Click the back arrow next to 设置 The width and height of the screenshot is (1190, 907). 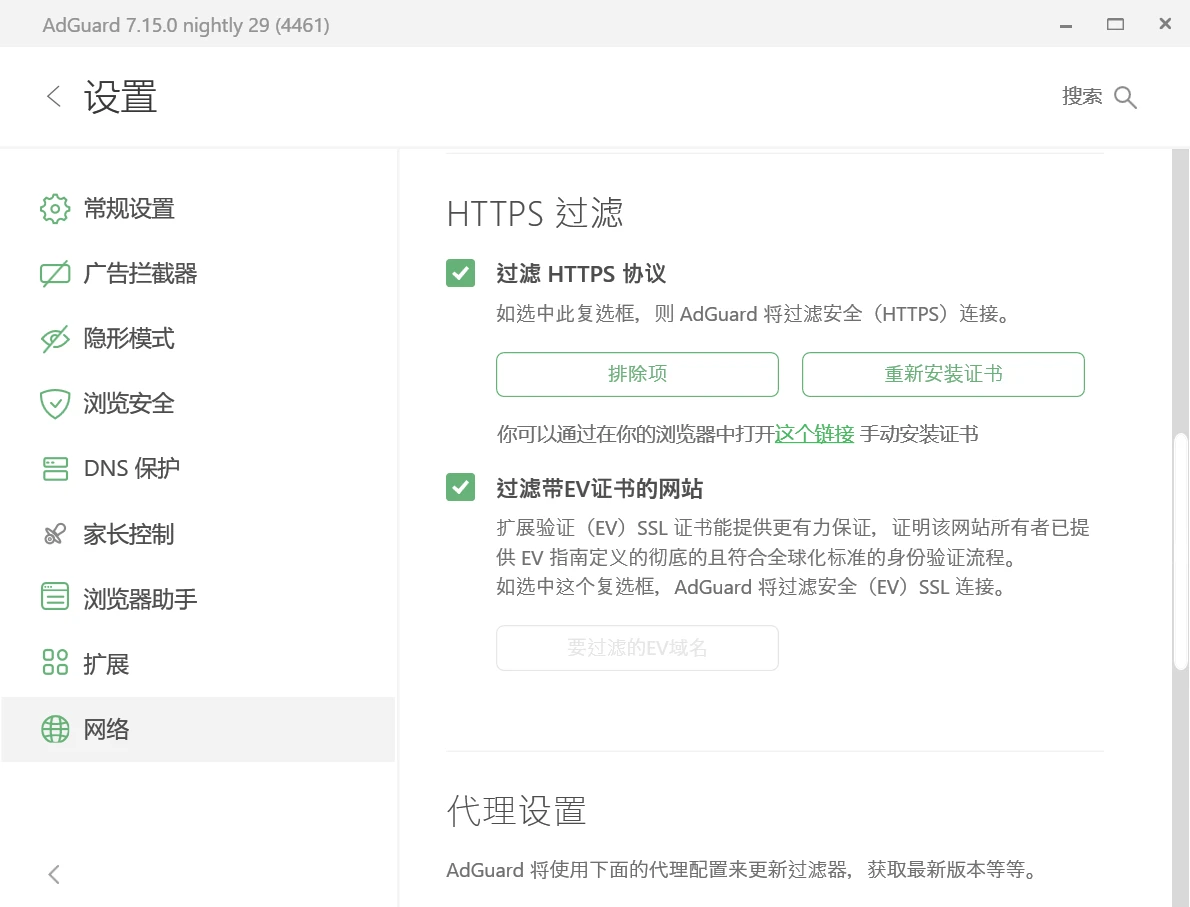53,96
